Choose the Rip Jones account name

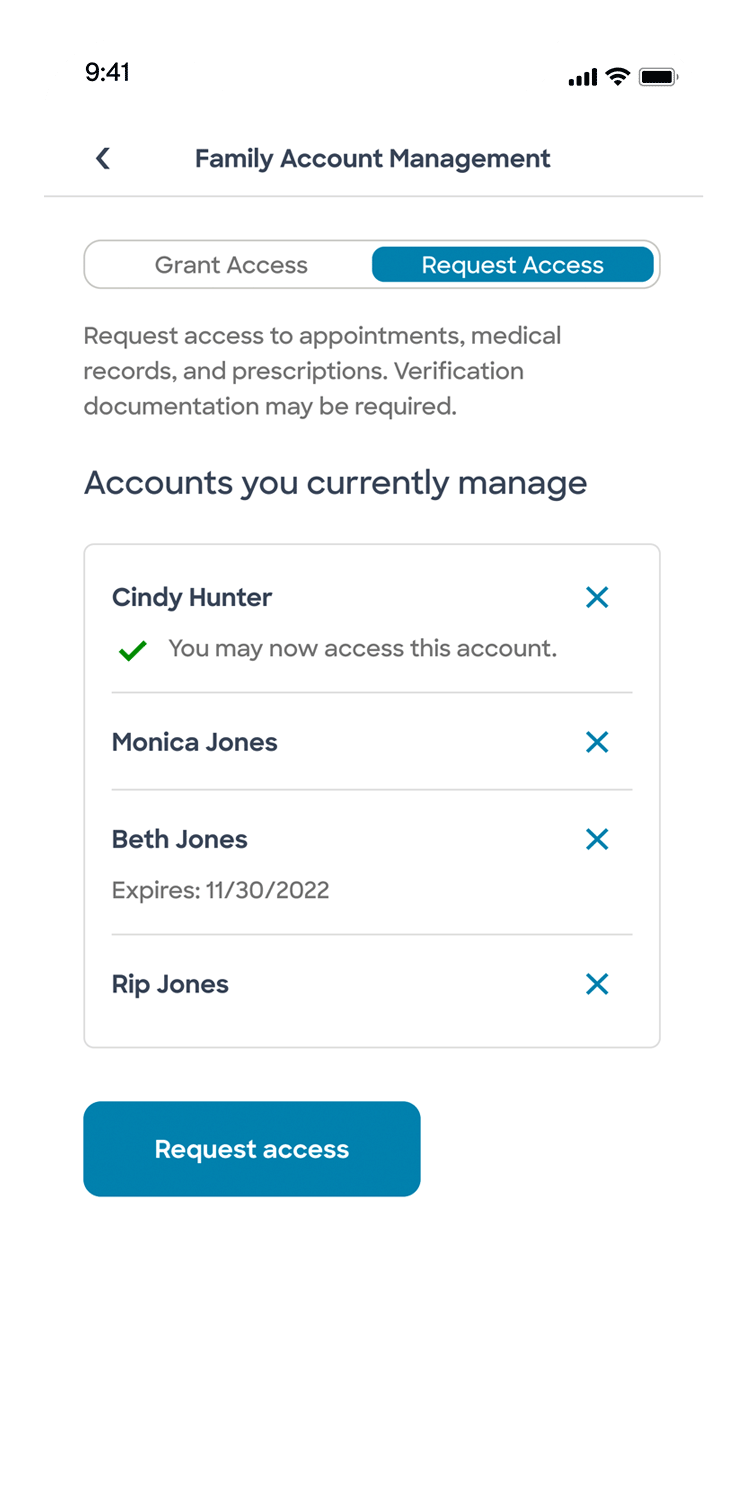171,984
